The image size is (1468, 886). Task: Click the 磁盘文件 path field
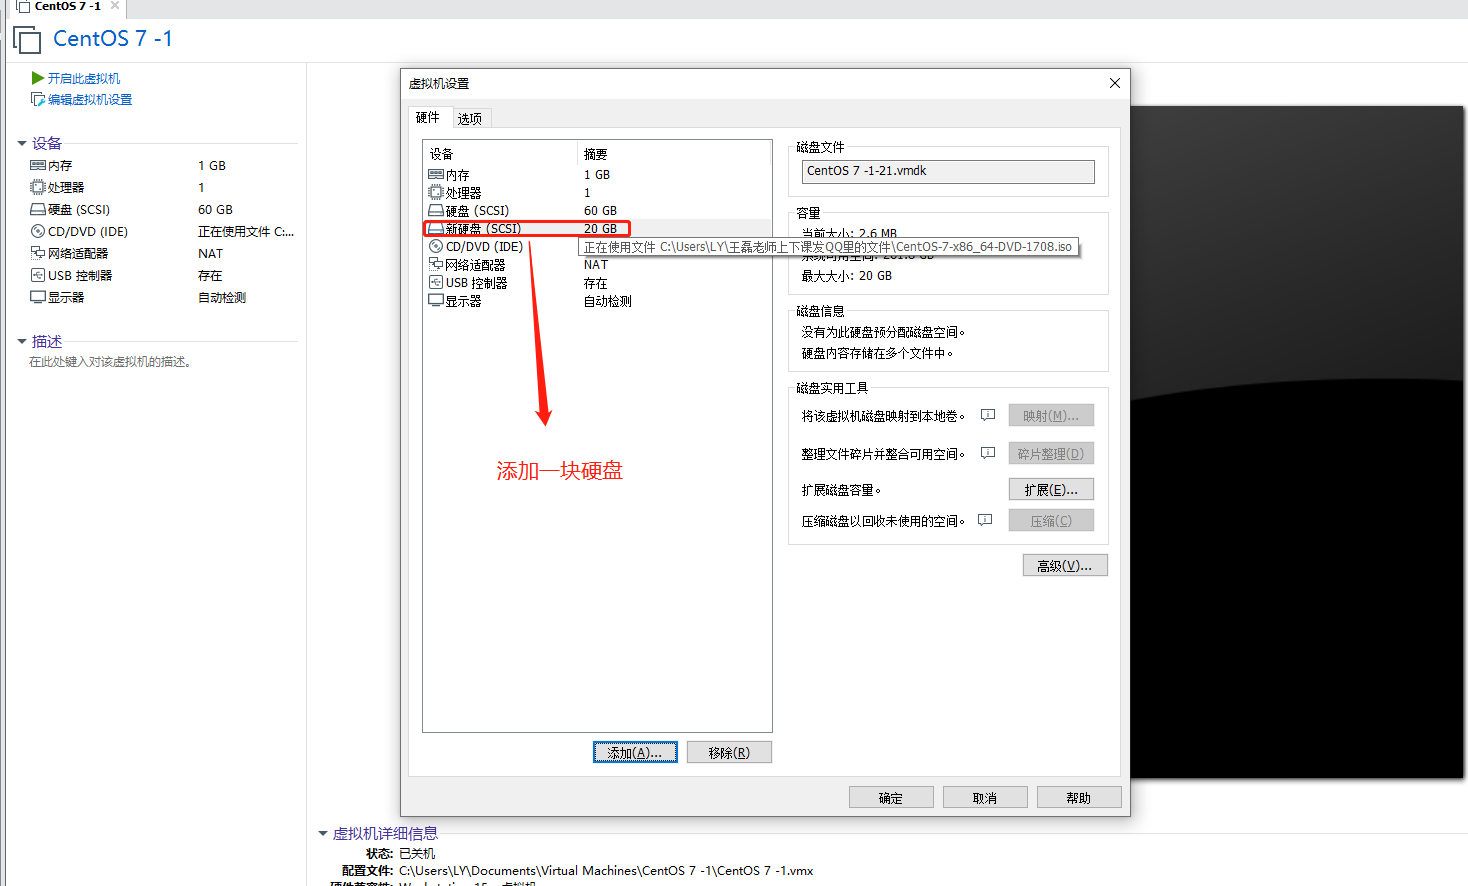click(x=948, y=171)
